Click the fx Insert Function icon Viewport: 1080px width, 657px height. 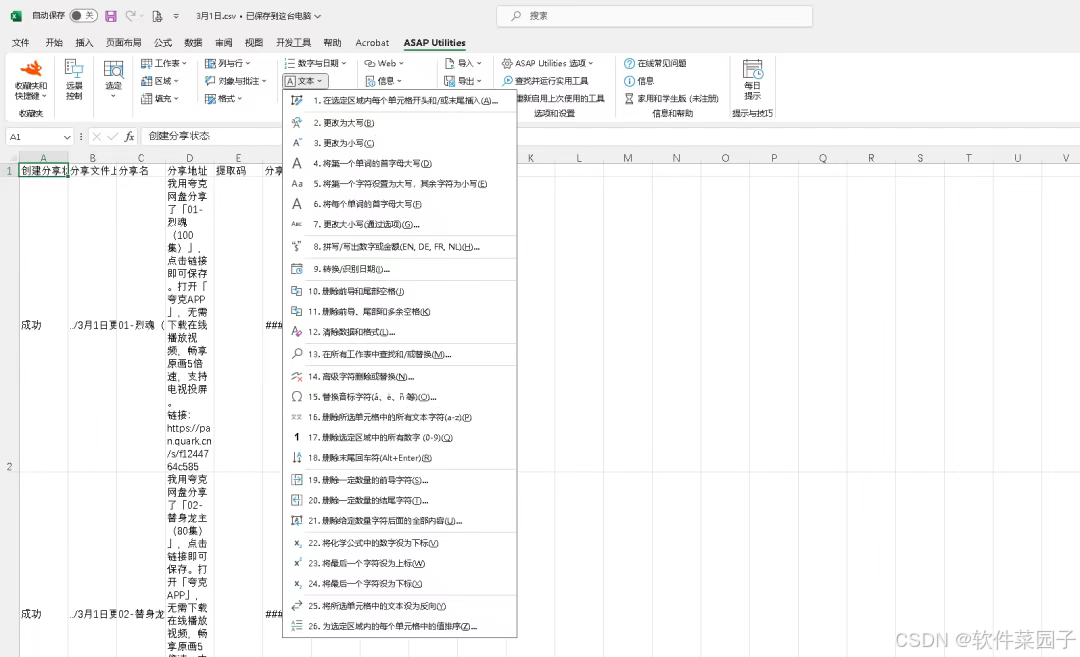click(x=129, y=136)
